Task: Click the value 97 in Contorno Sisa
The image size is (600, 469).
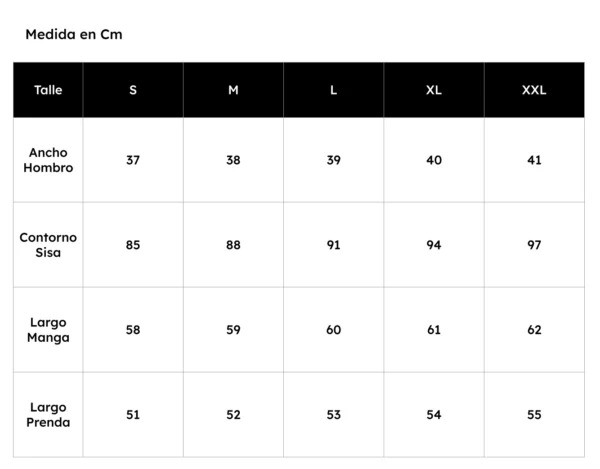Action: click(x=534, y=245)
